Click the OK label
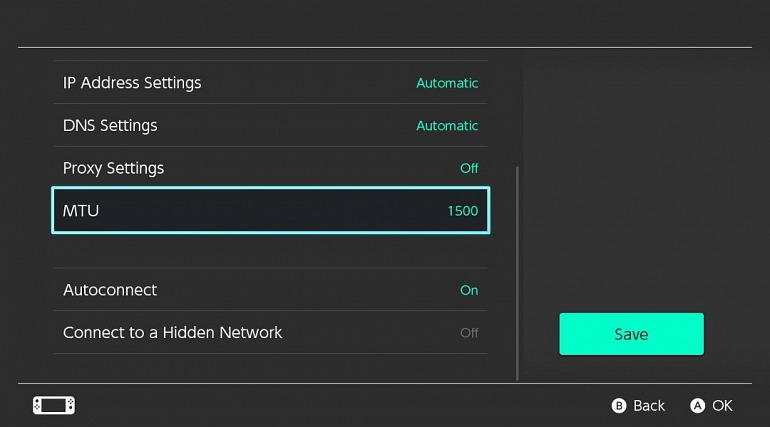Viewport: 770px width, 427px height. click(x=722, y=406)
